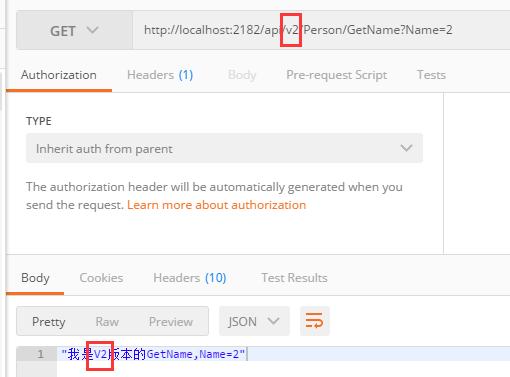
Task: Open the JSON format dropdown
Action: pyautogui.click(x=254, y=321)
